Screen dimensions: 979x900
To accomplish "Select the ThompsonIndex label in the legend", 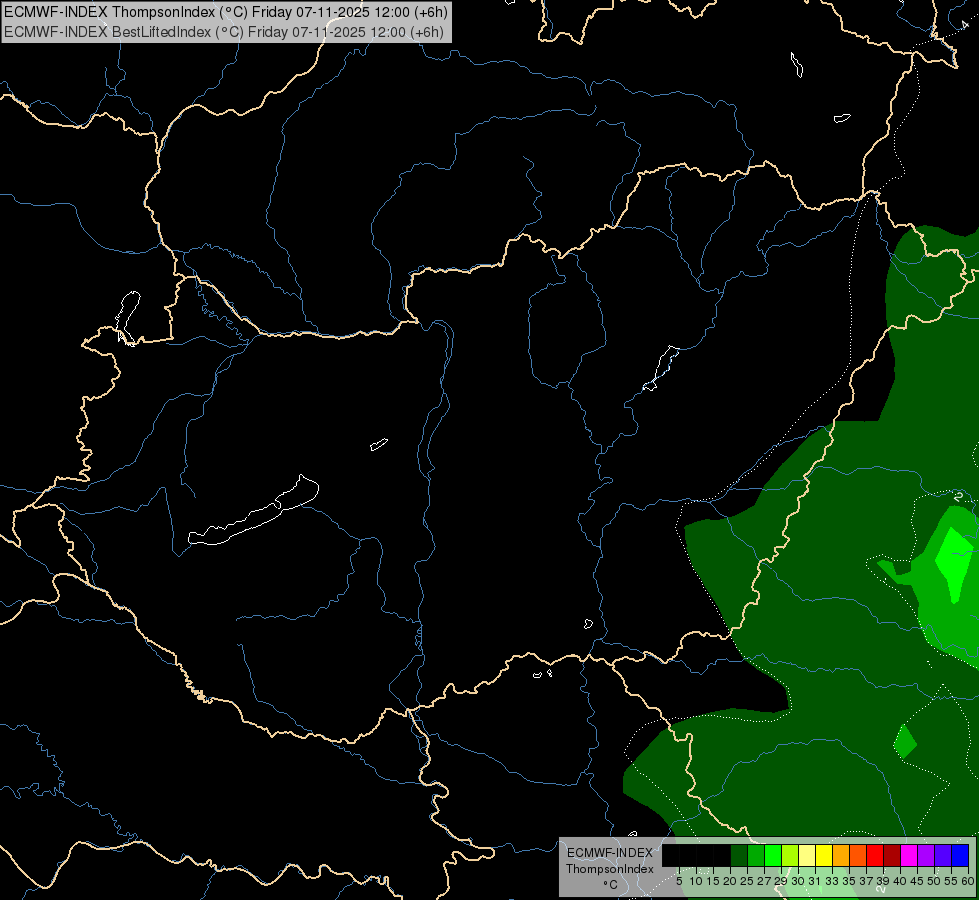I will pos(610,869).
